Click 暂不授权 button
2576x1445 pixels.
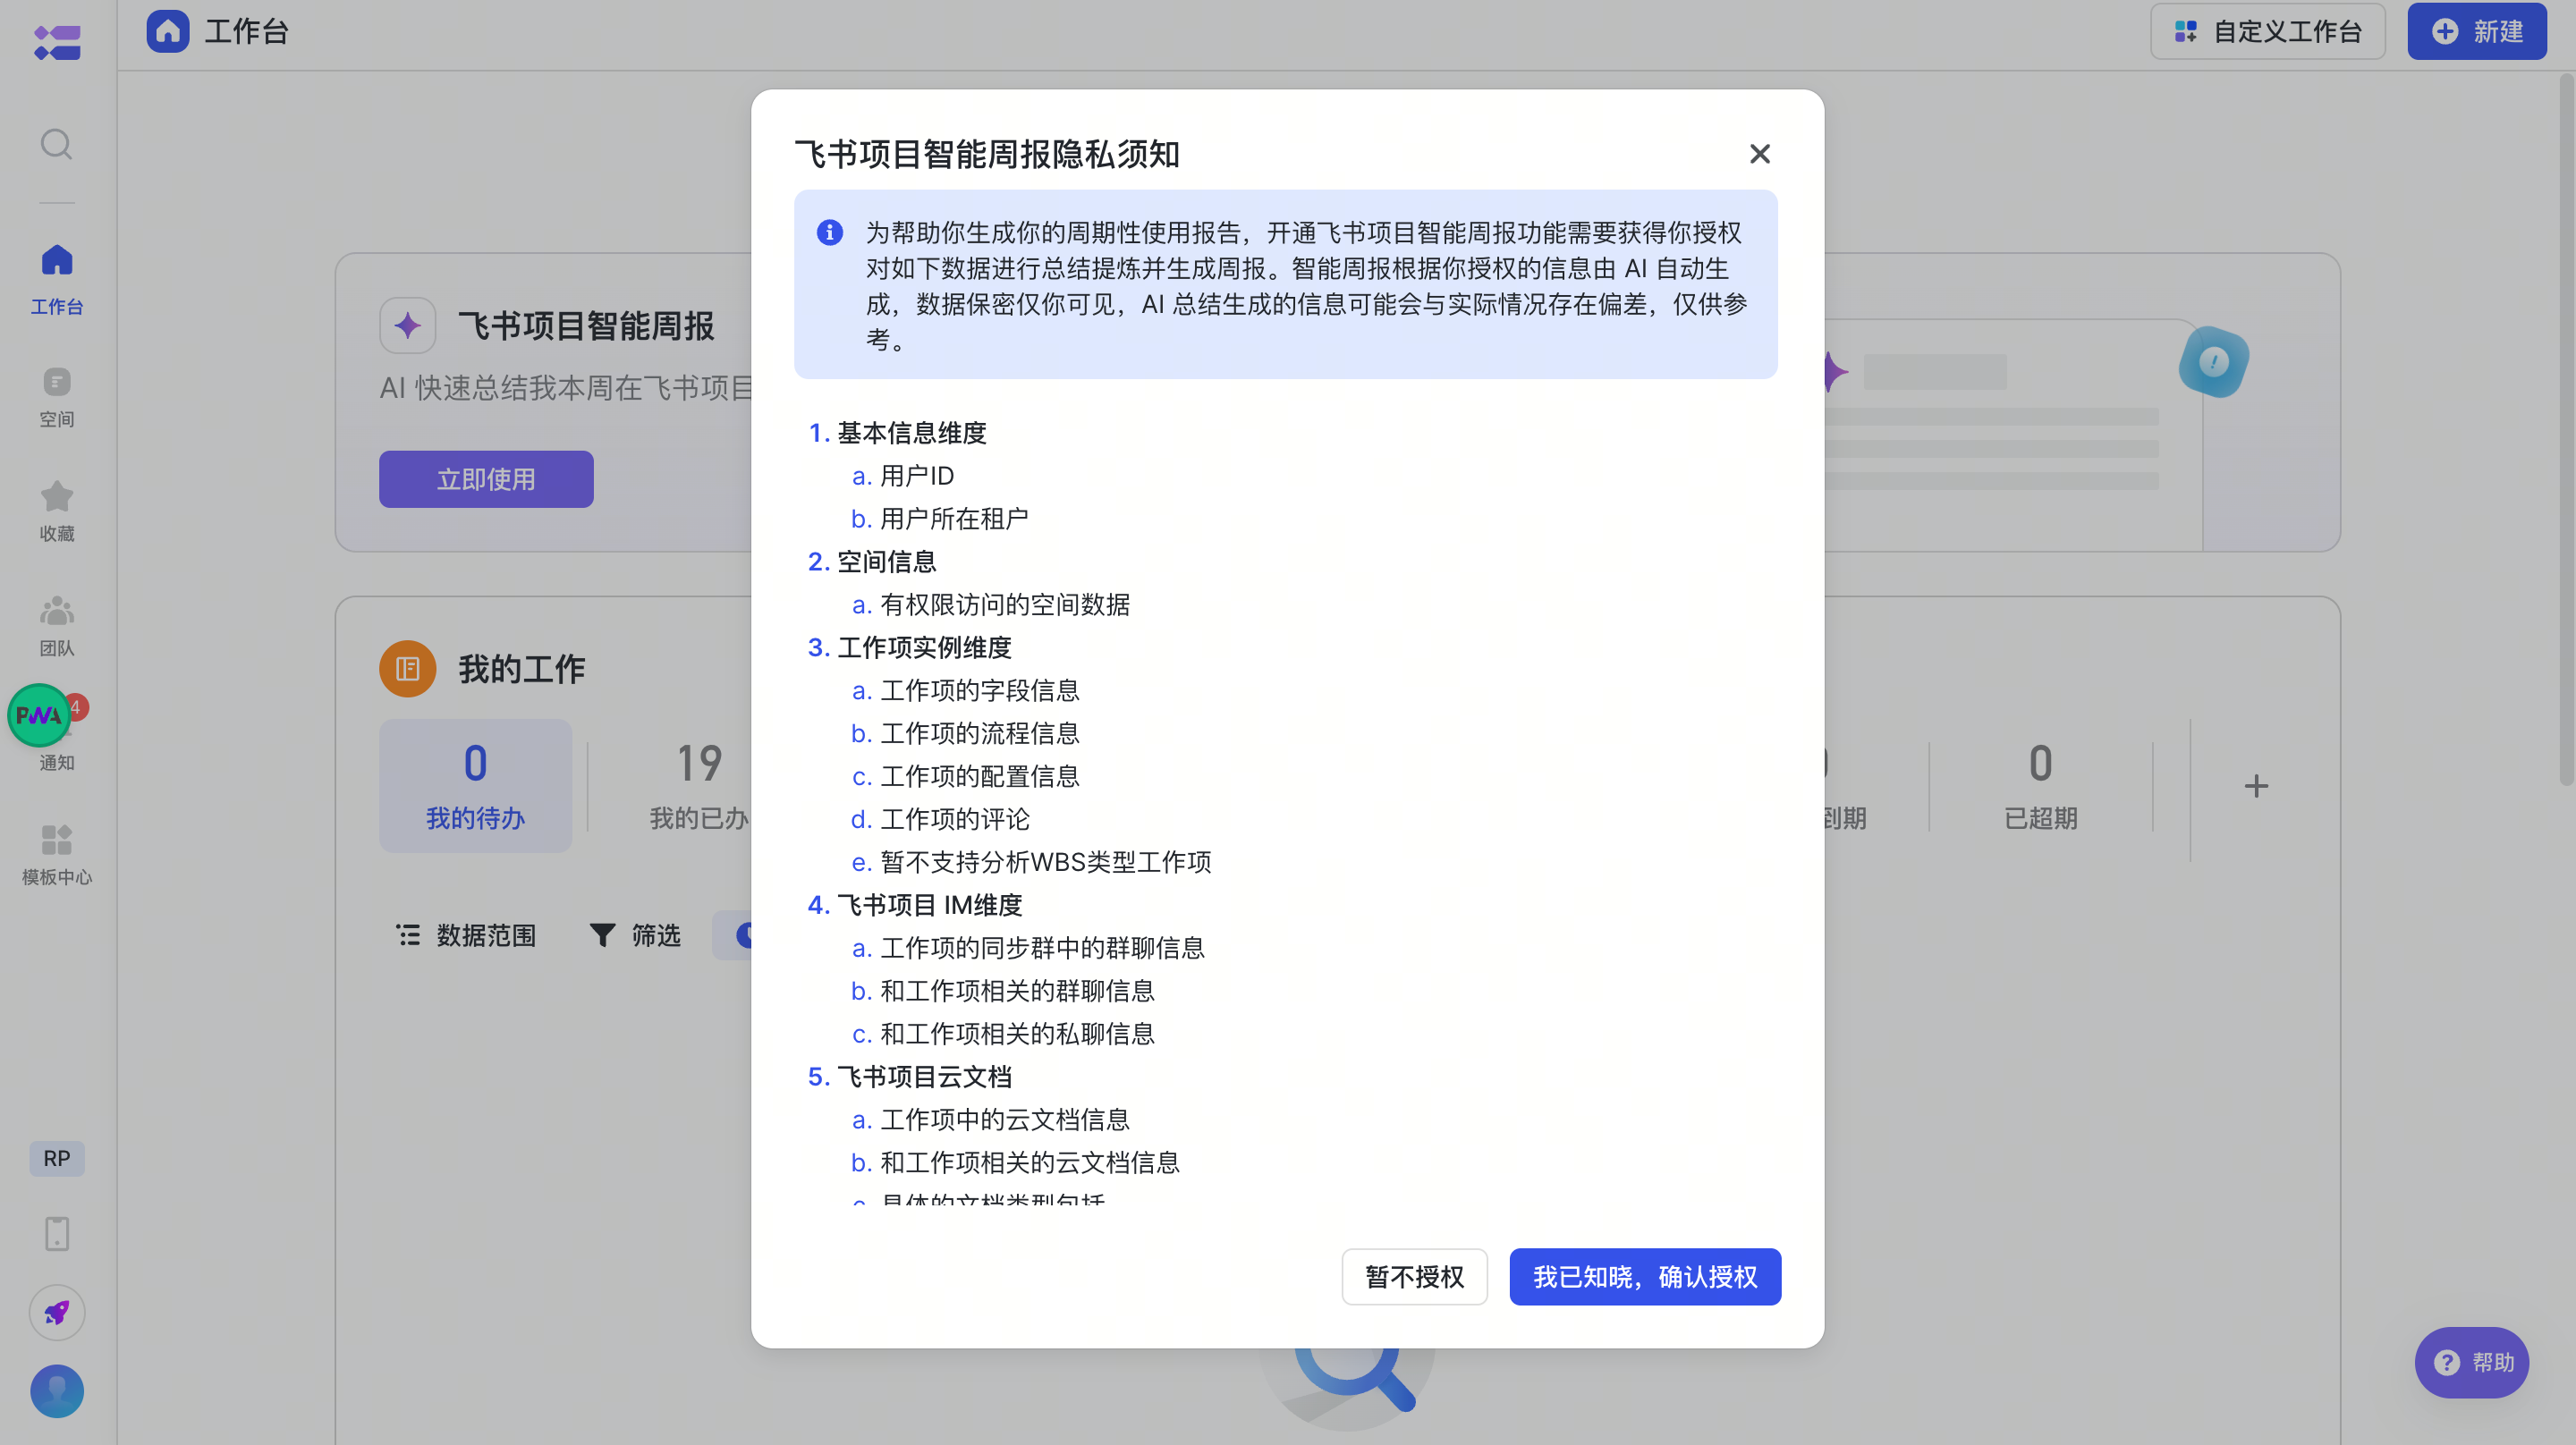(x=1413, y=1276)
